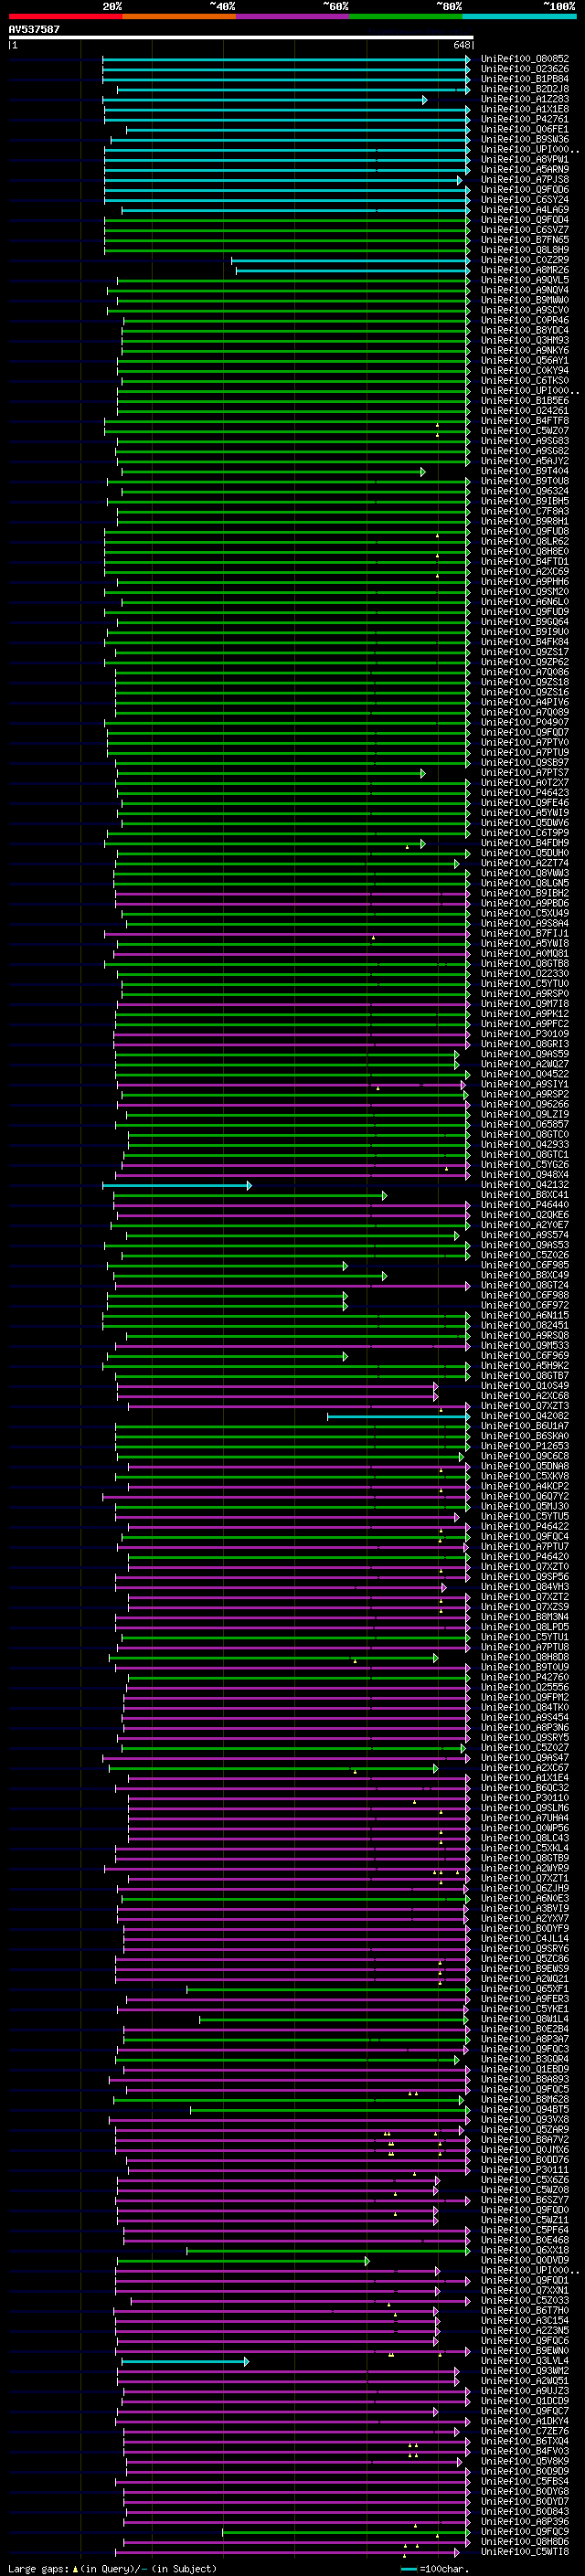Click hit label UniRef100_B8XC41
Screen dimensions: 585x2576
click(525, 1195)
